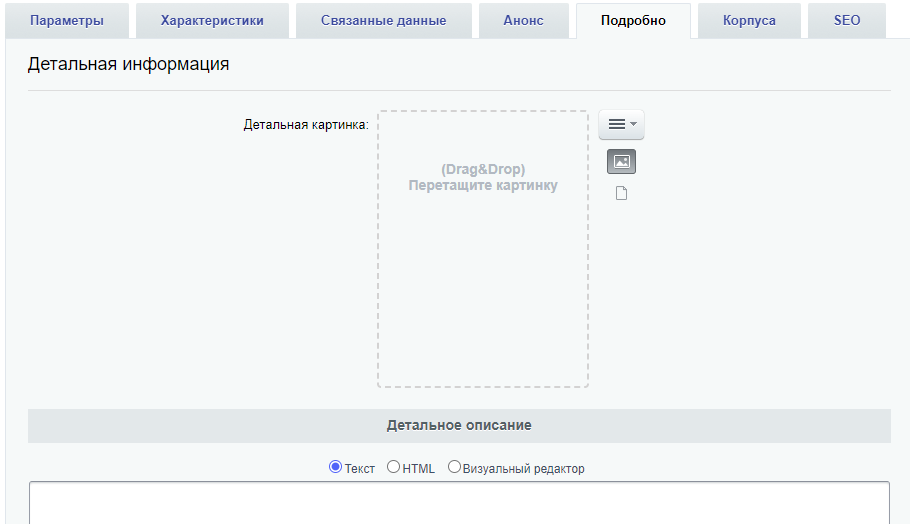Enable the Визуальный редактор radio option
Image resolution: width=910 pixels, height=524 pixels.
[x=454, y=467]
